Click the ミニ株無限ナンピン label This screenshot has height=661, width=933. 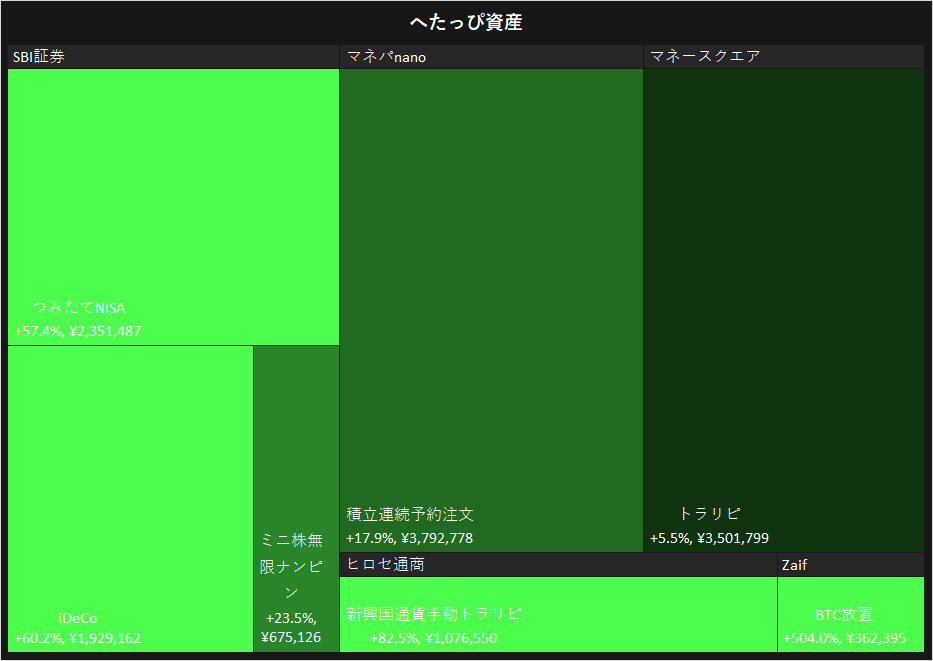292,566
